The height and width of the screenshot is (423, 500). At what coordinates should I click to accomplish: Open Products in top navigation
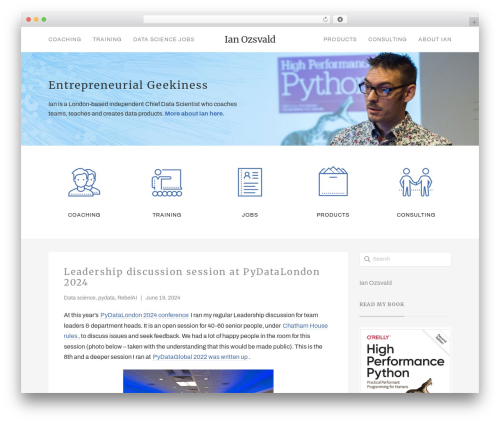click(x=340, y=39)
